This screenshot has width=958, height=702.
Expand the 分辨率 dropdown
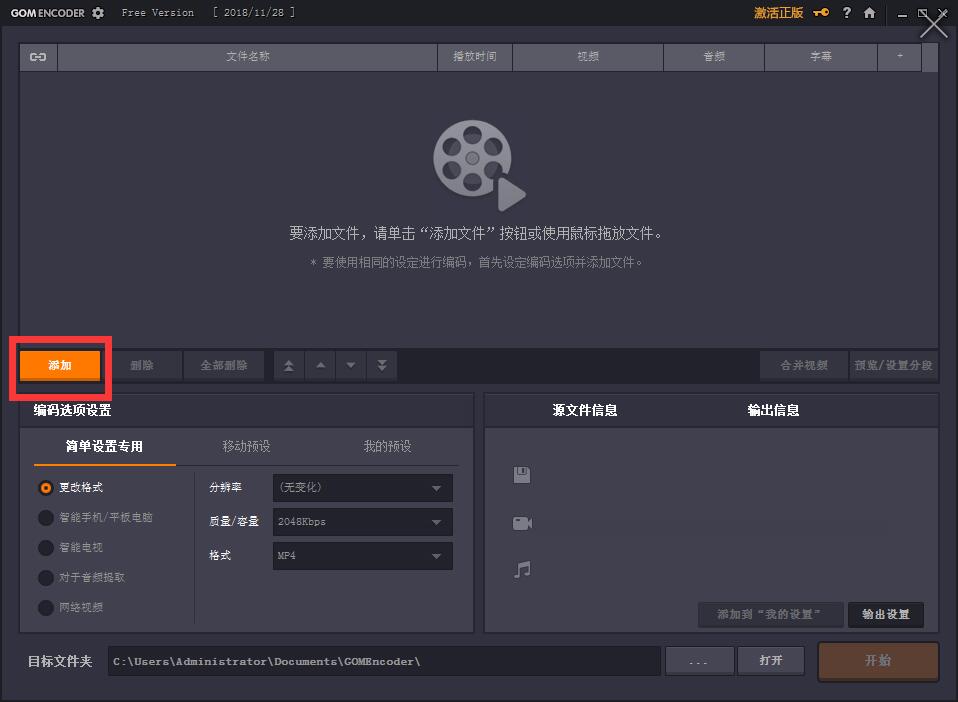(362, 488)
